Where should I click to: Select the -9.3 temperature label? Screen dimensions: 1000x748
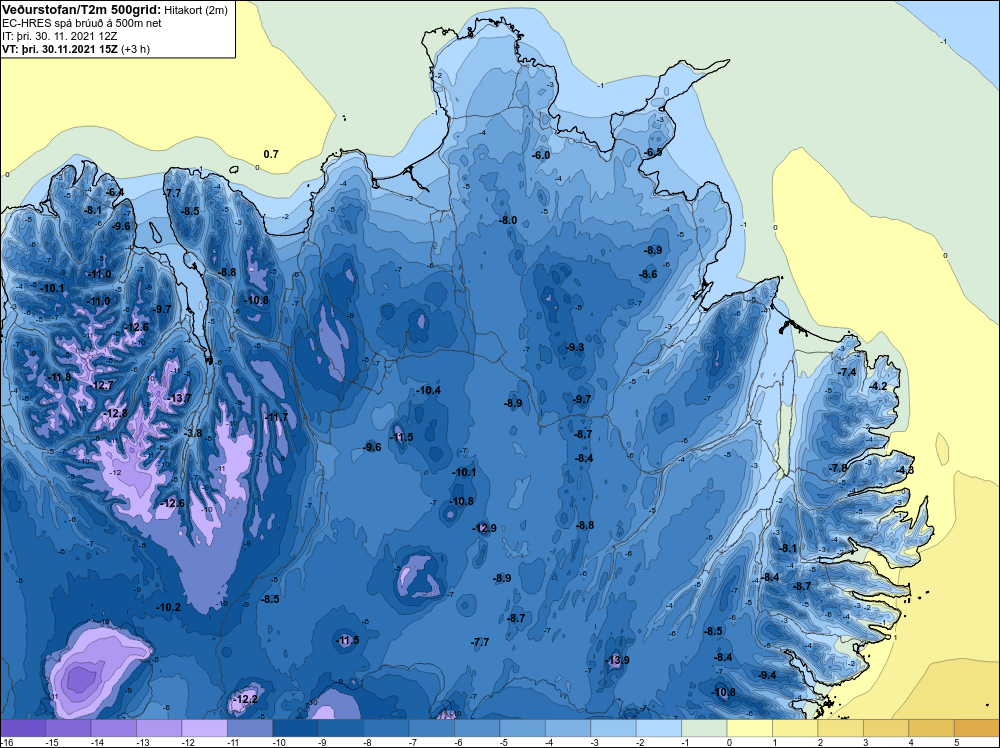pyautogui.click(x=575, y=348)
